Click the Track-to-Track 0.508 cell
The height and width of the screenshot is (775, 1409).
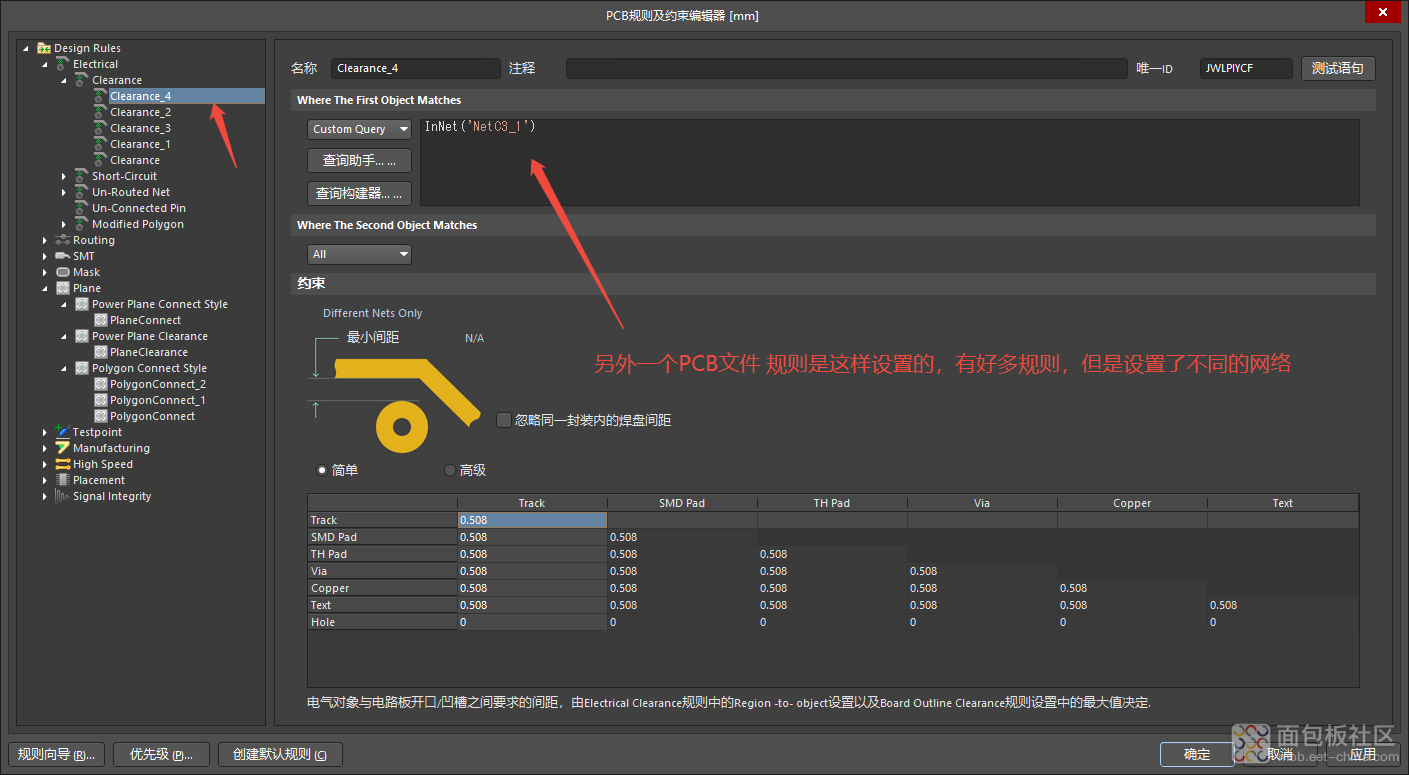coord(532,520)
